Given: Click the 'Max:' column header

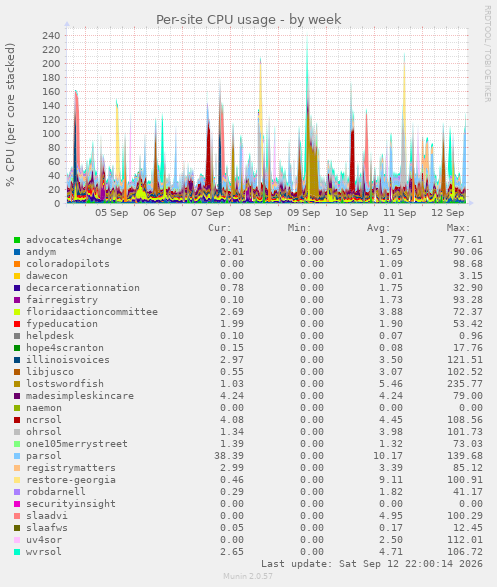Looking at the screenshot, I should click(x=458, y=228).
